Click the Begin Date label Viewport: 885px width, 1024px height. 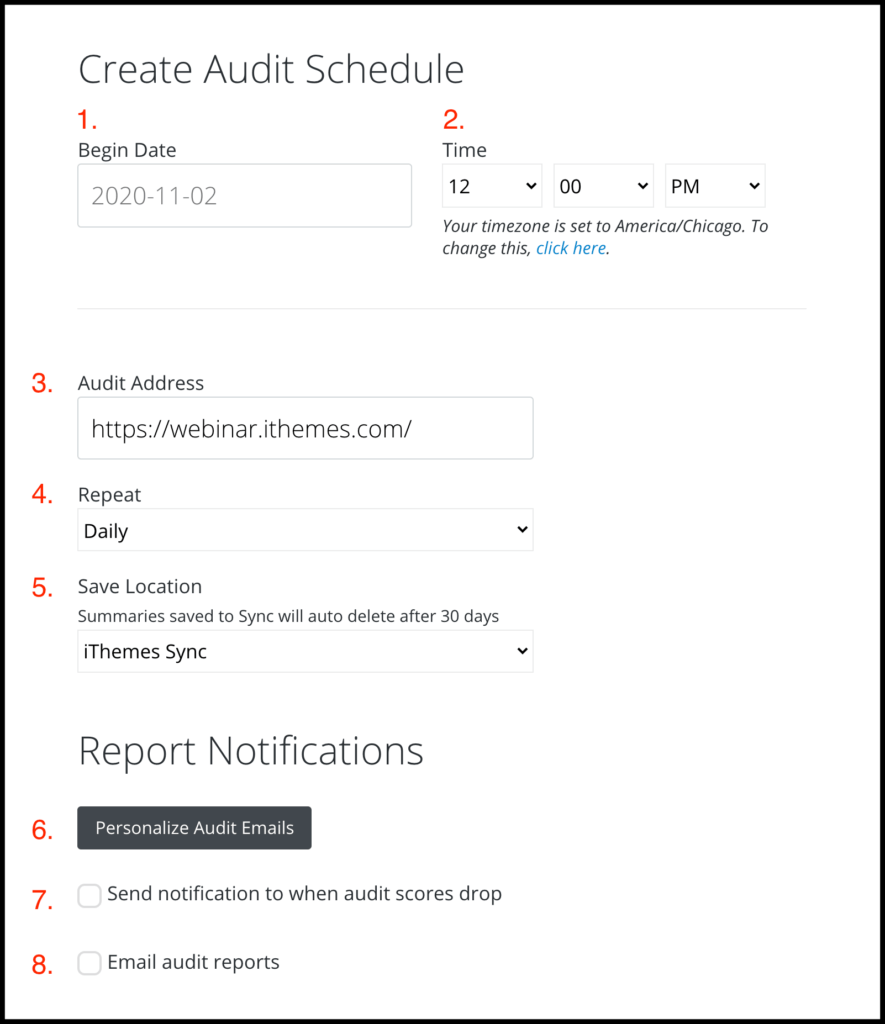127,150
